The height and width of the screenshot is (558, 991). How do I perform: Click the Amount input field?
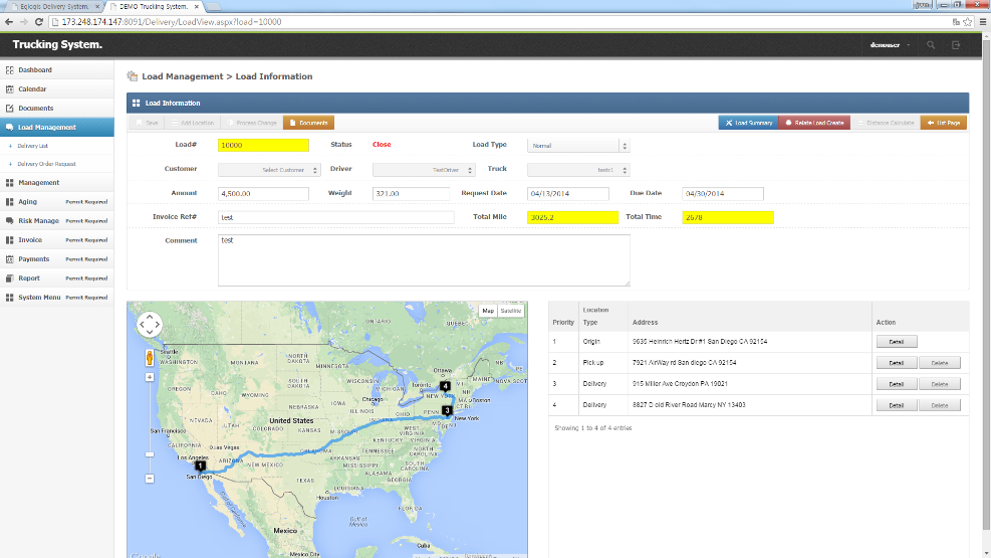click(264, 193)
